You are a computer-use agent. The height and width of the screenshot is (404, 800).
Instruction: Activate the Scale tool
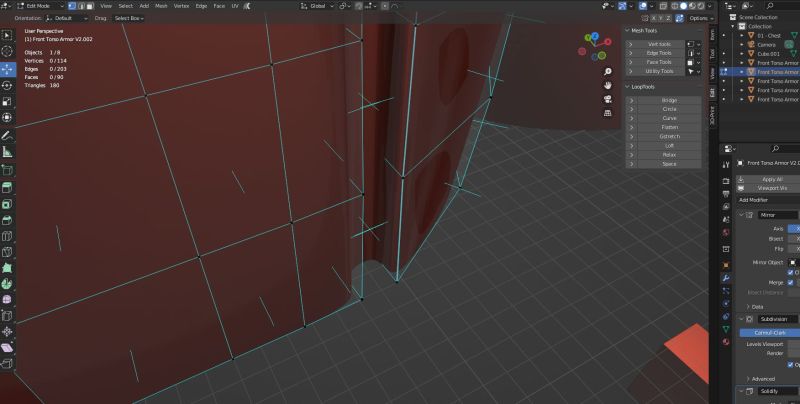click(x=7, y=102)
